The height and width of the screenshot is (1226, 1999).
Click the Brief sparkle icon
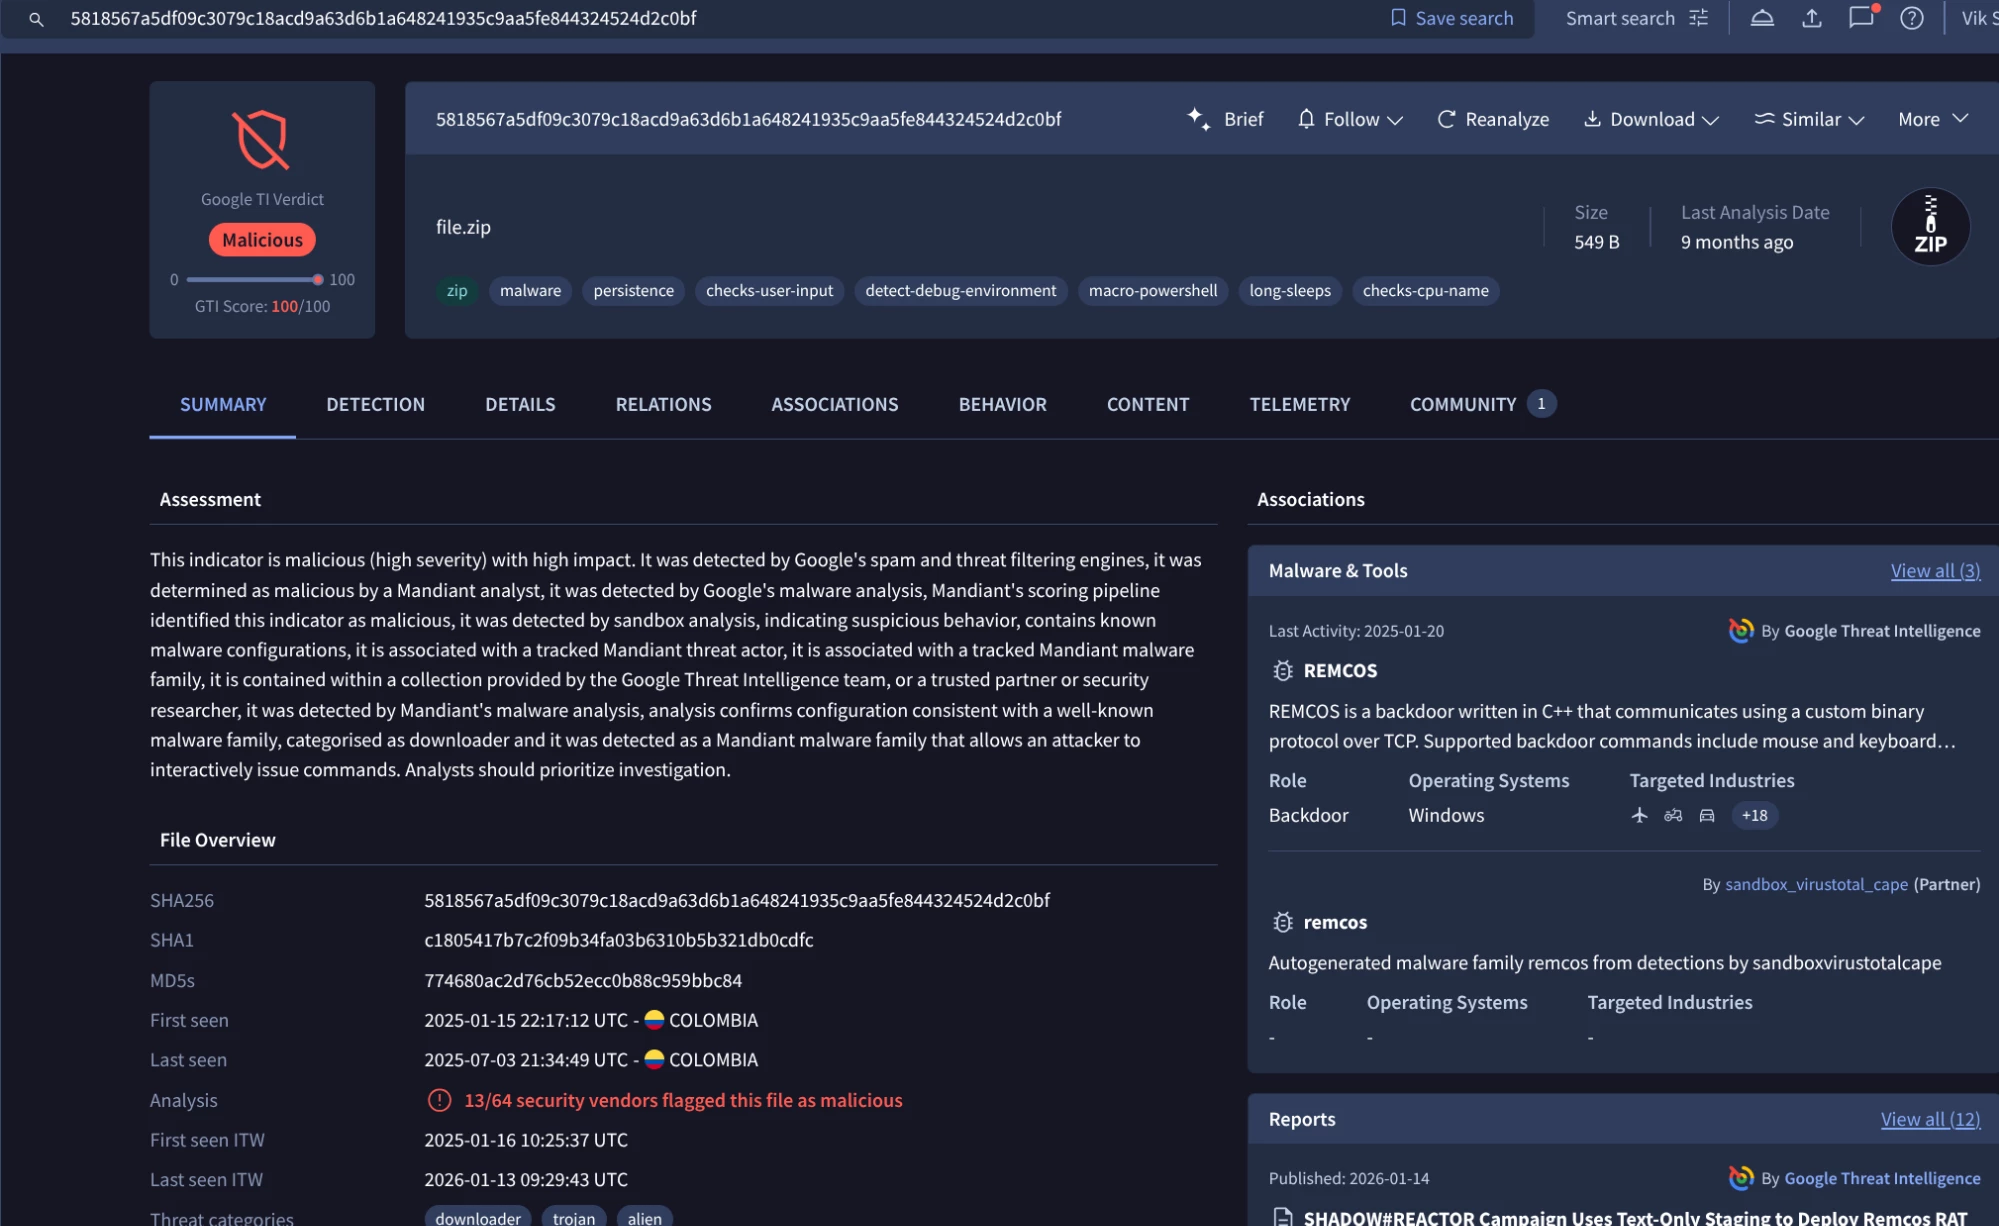[x=1198, y=119]
